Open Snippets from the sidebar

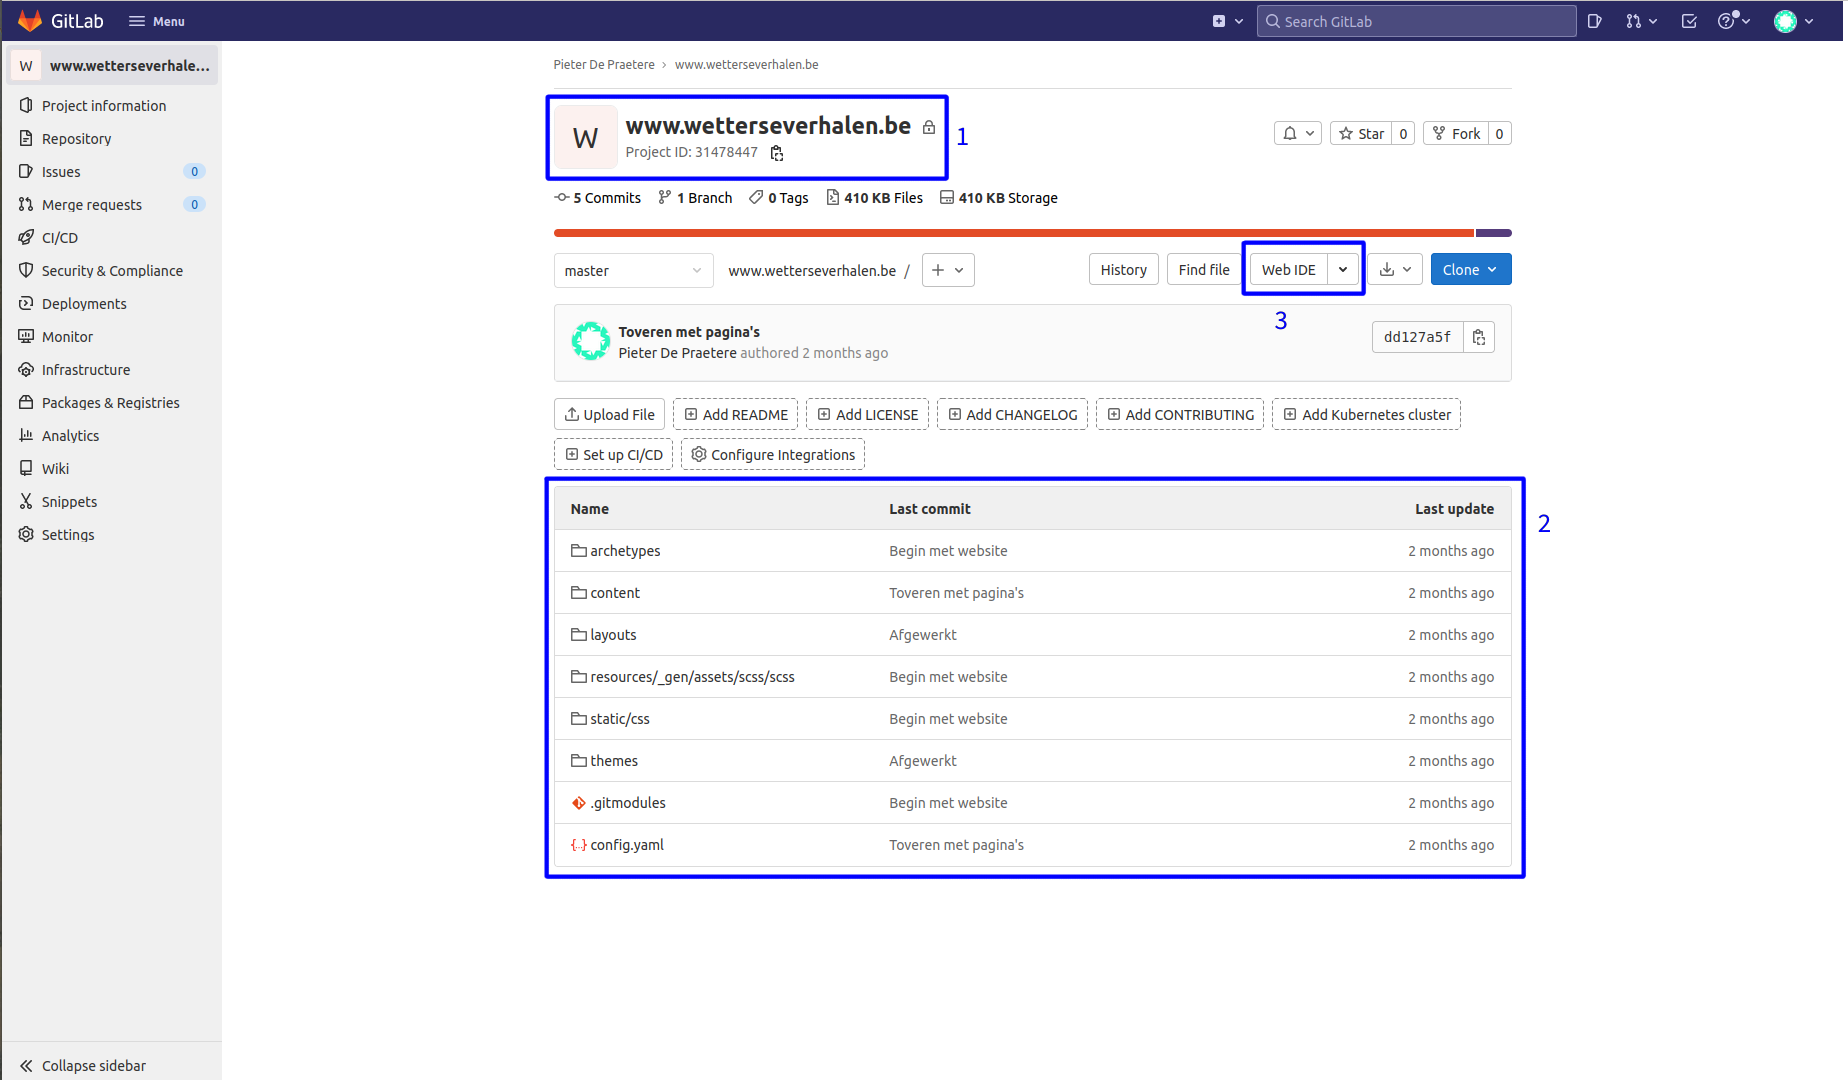pos(69,502)
